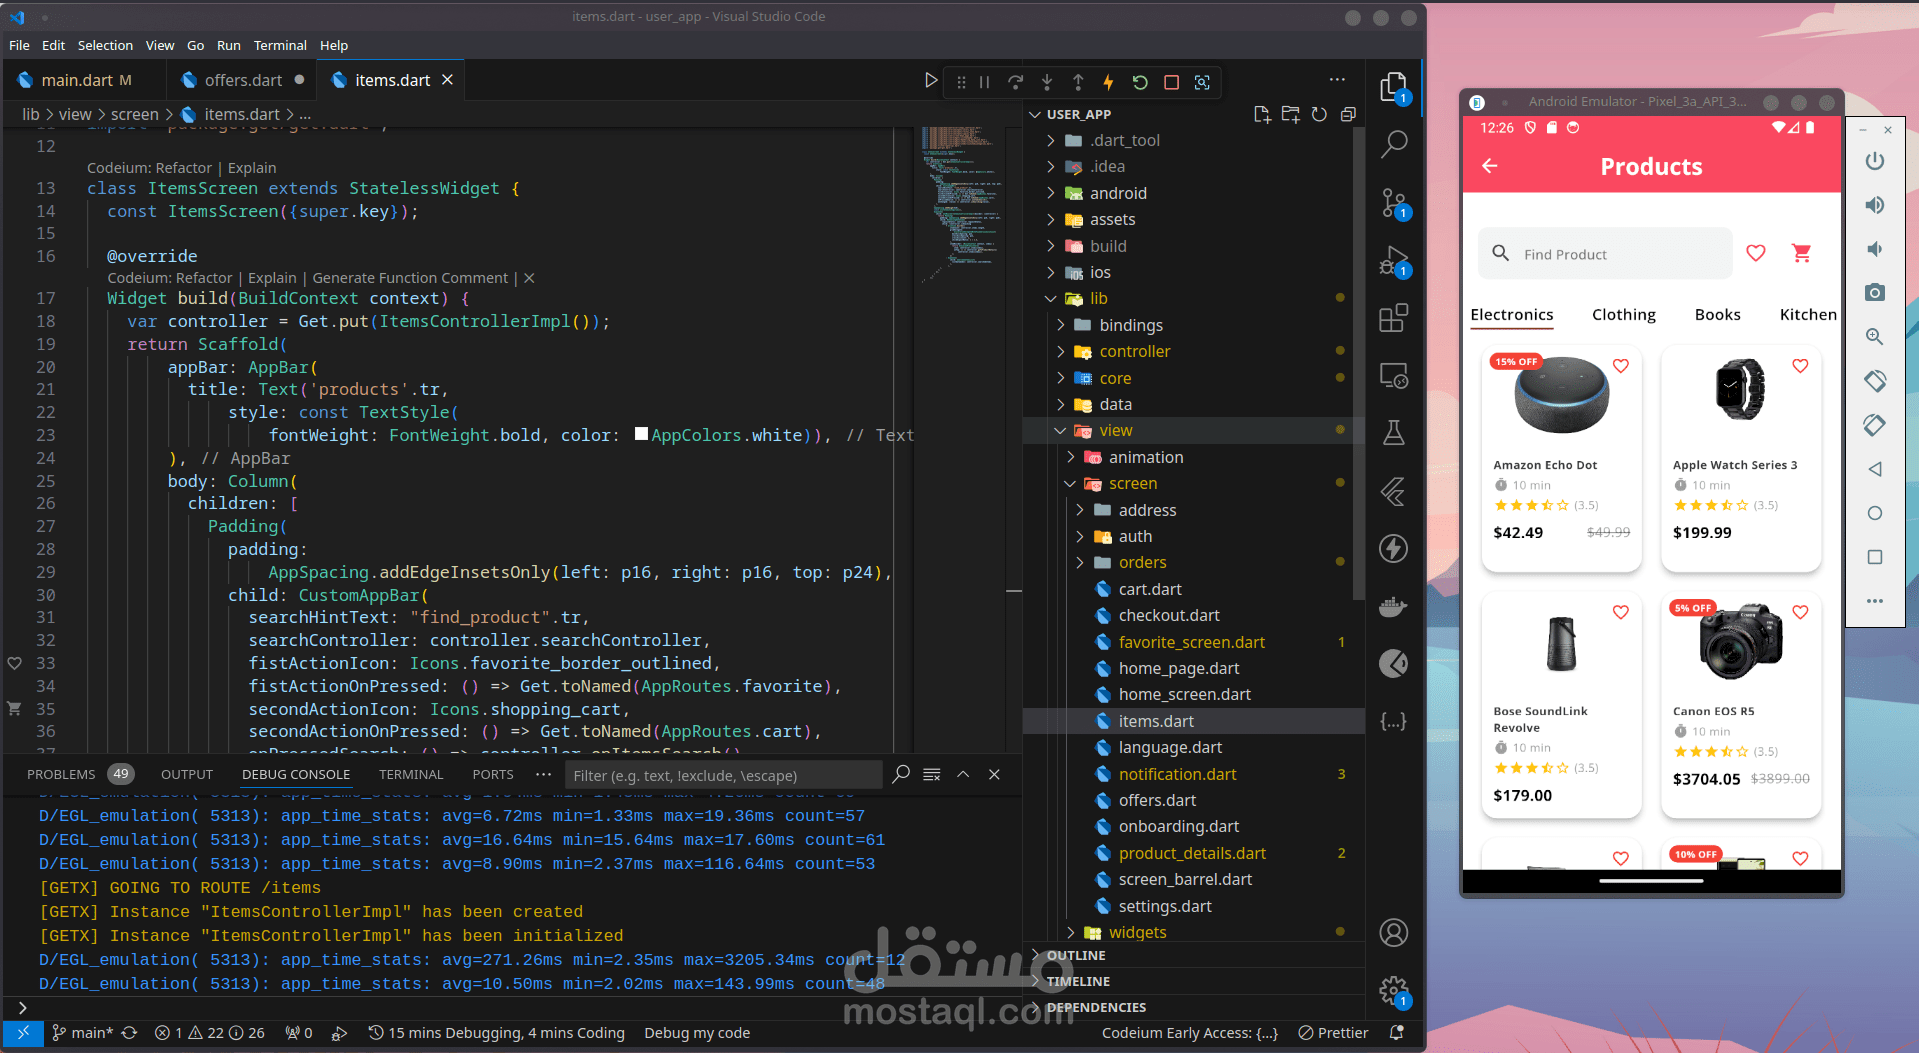Trigger Flutter Hot Reload lightning button
This screenshot has height=1053, width=1919.
click(1108, 82)
